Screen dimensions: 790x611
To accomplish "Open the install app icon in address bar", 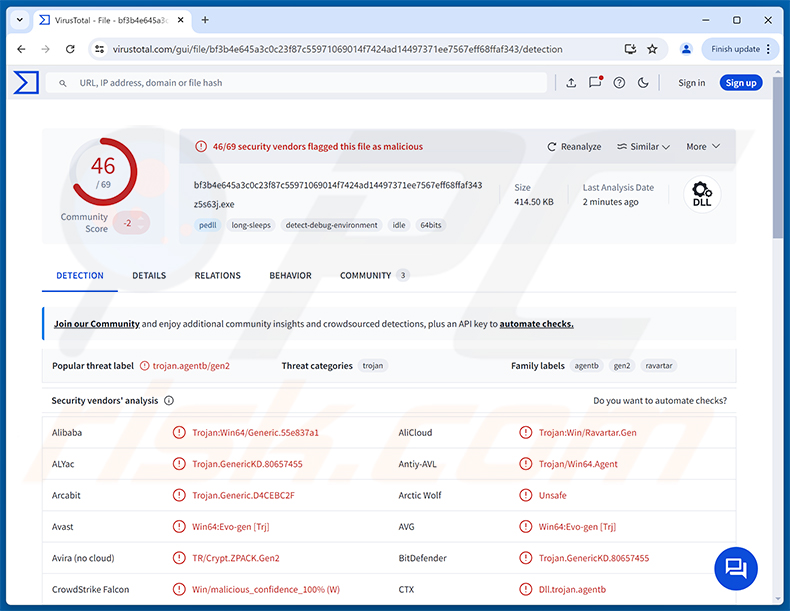I will [630, 49].
